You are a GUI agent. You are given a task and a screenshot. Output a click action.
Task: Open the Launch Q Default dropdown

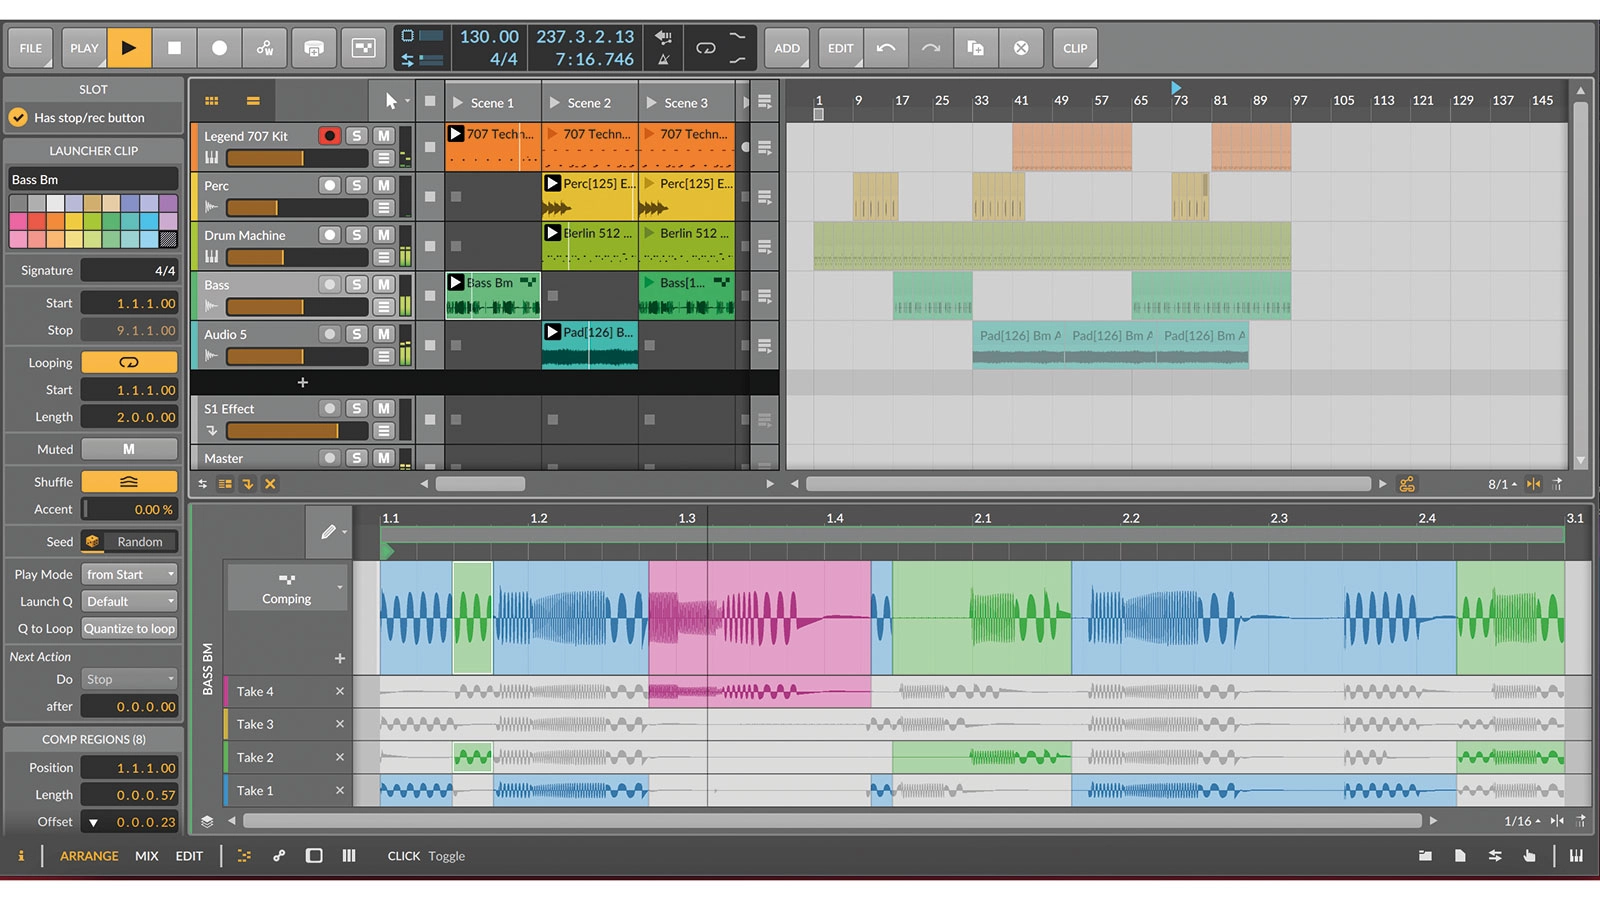point(129,602)
